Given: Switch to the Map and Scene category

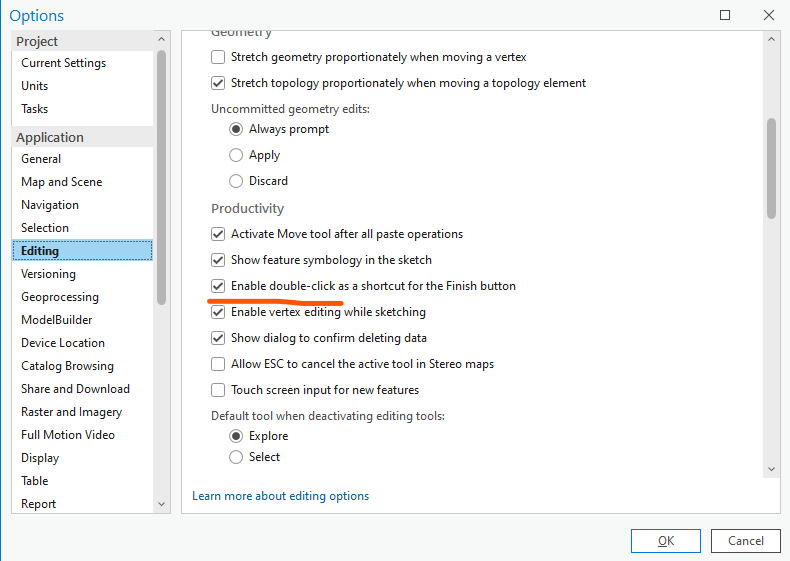Looking at the screenshot, I should click(x=61, y=182).
